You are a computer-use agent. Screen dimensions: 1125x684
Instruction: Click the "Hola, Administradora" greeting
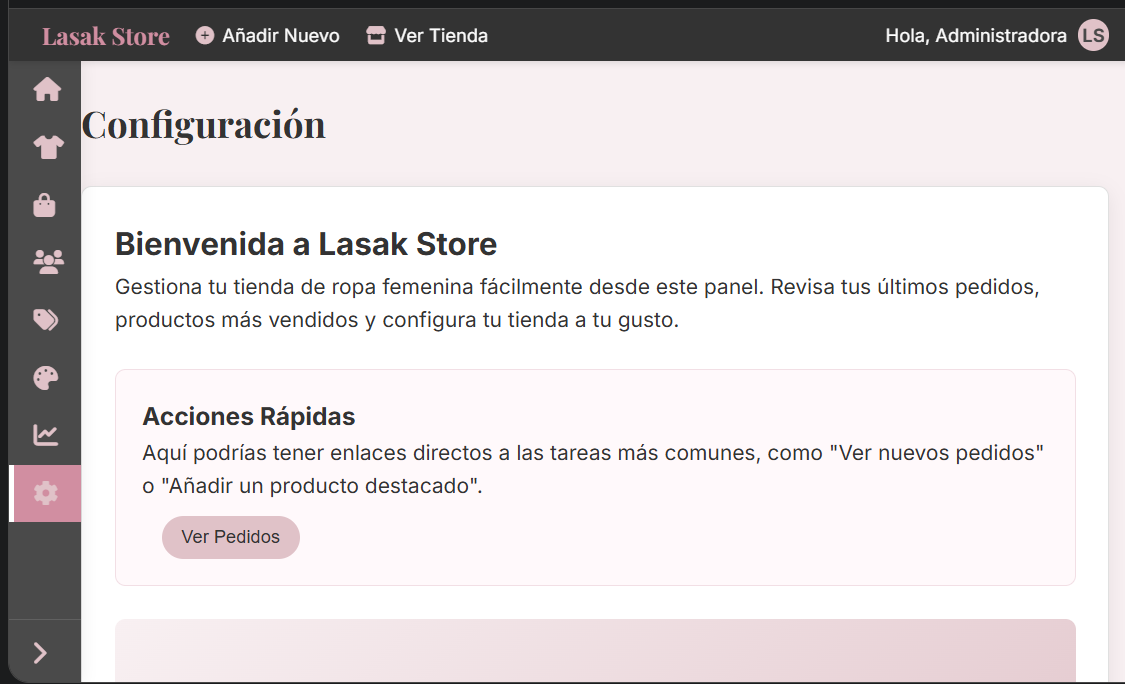point(975,36)
